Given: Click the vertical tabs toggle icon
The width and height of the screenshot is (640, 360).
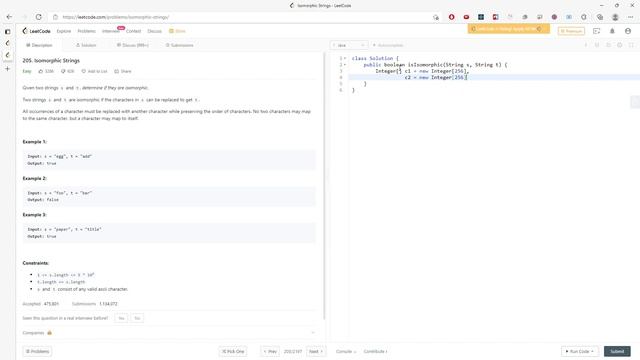Looking at the screenshot, I should tap(7, 31).
